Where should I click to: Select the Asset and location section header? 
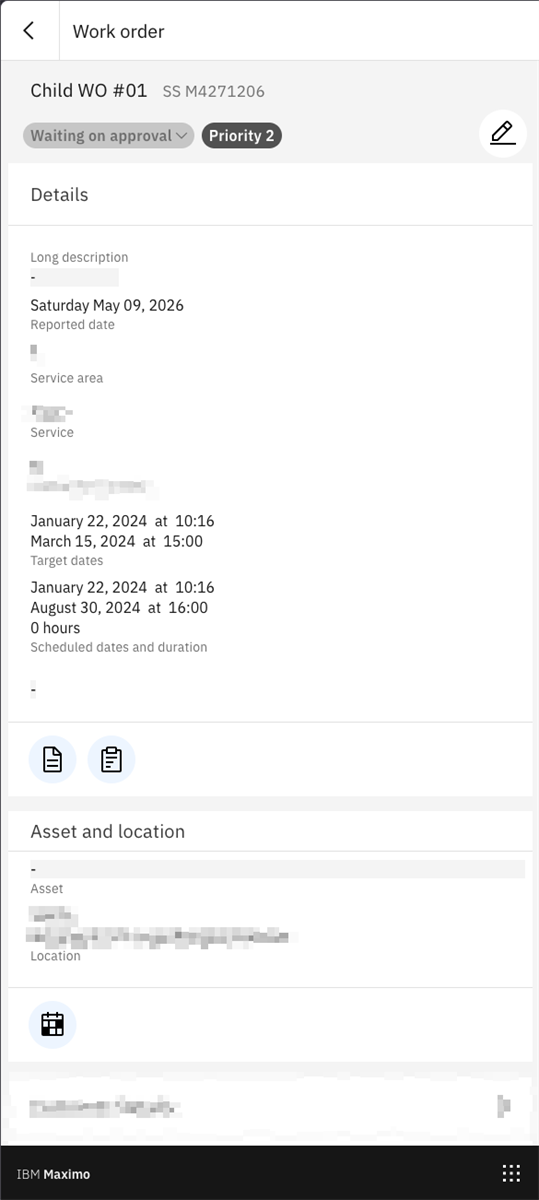click(108, 832)
